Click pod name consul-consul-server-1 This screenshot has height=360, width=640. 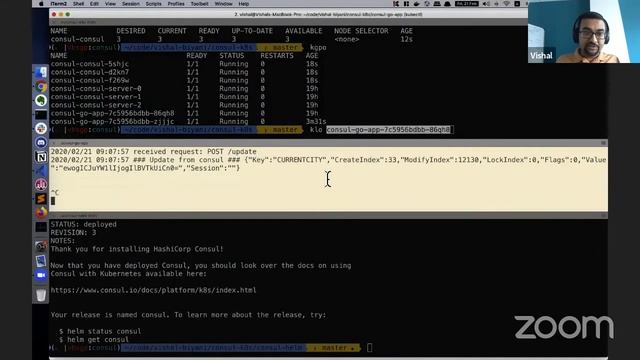coord(96,97)
